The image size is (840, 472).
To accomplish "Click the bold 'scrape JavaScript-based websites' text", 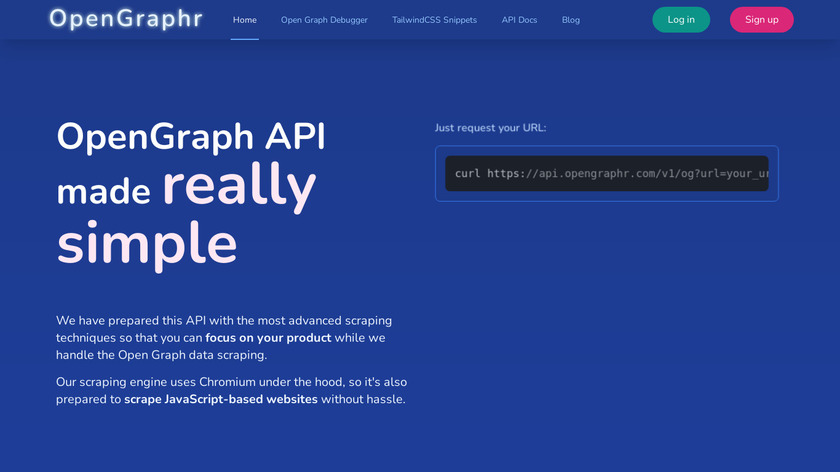I will [x=221, y=400].
